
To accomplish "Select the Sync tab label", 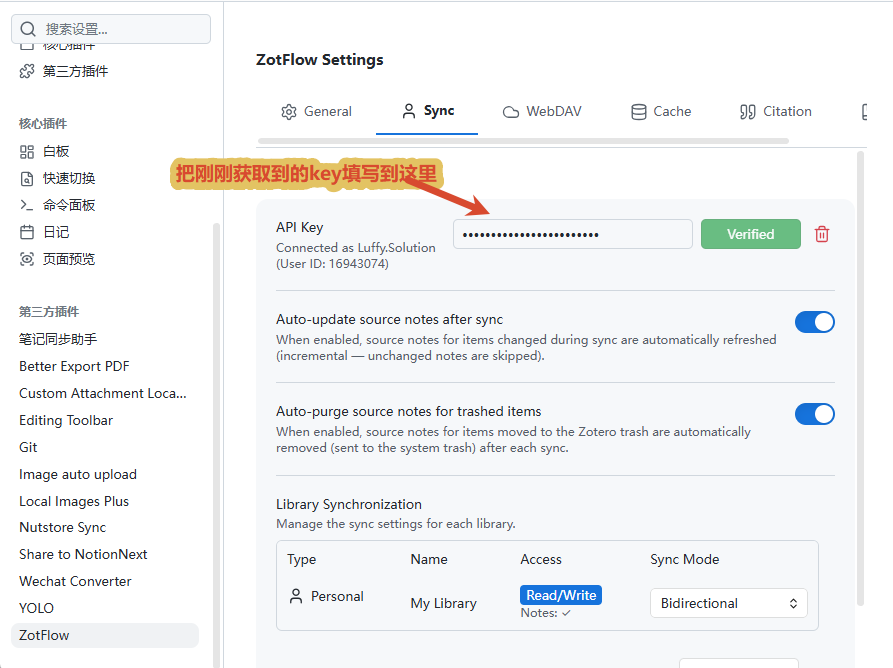I will [x=439, y=110].
